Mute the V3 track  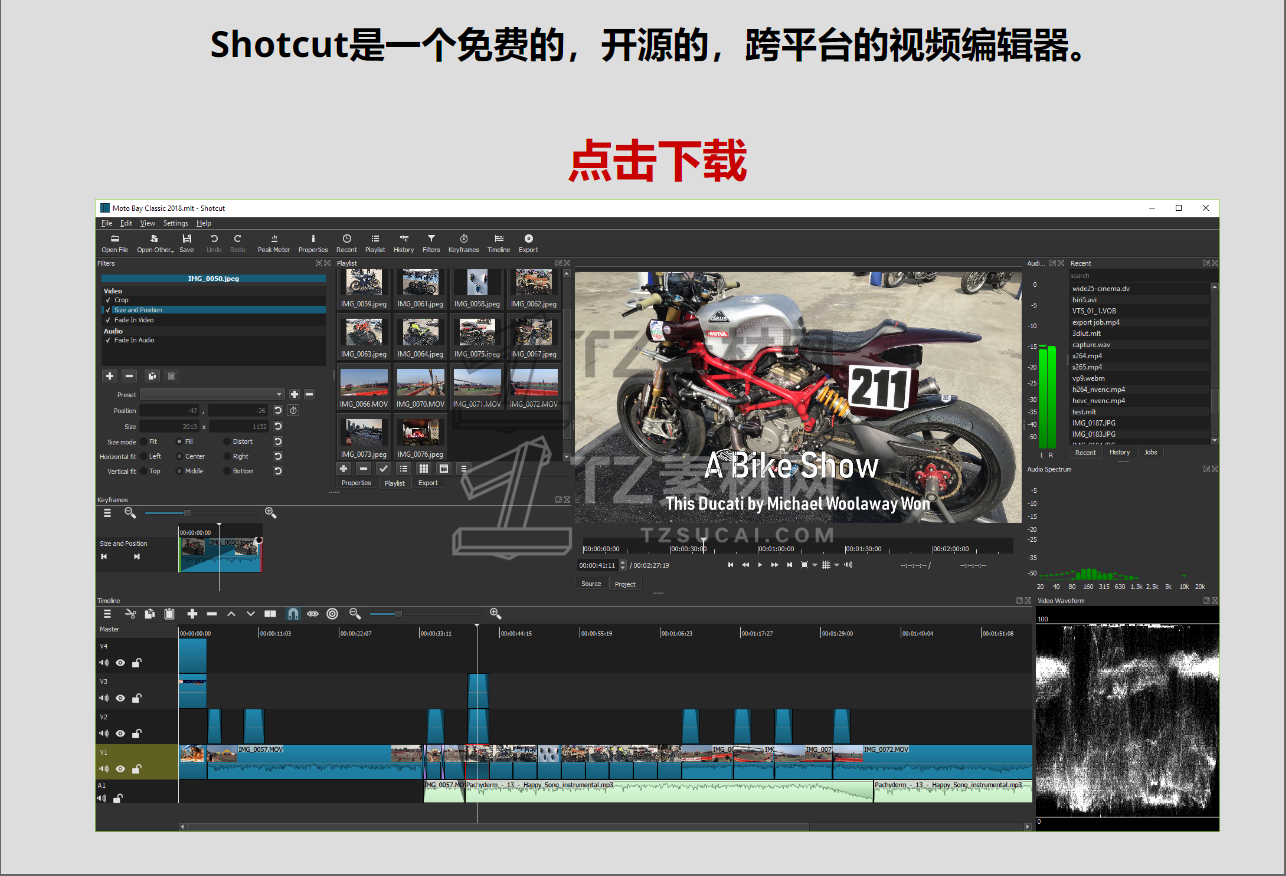(x=103, y=698)
